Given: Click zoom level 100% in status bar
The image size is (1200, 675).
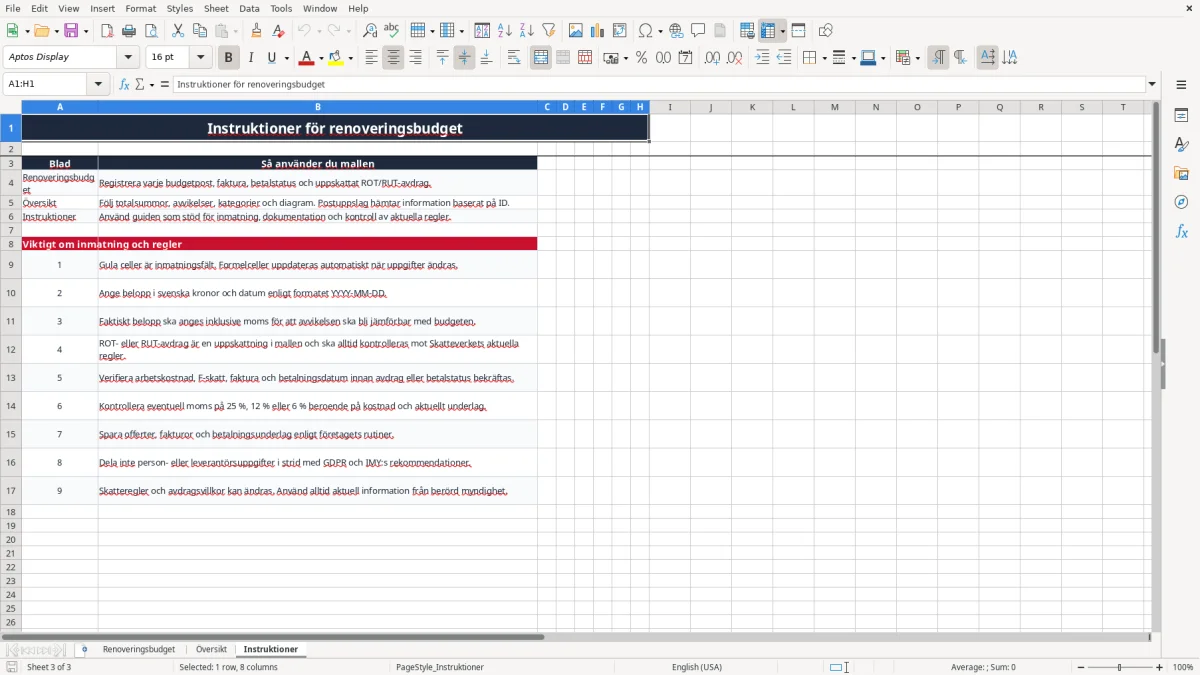Looking at the screenshot, I should click(x=1182, y=667).
